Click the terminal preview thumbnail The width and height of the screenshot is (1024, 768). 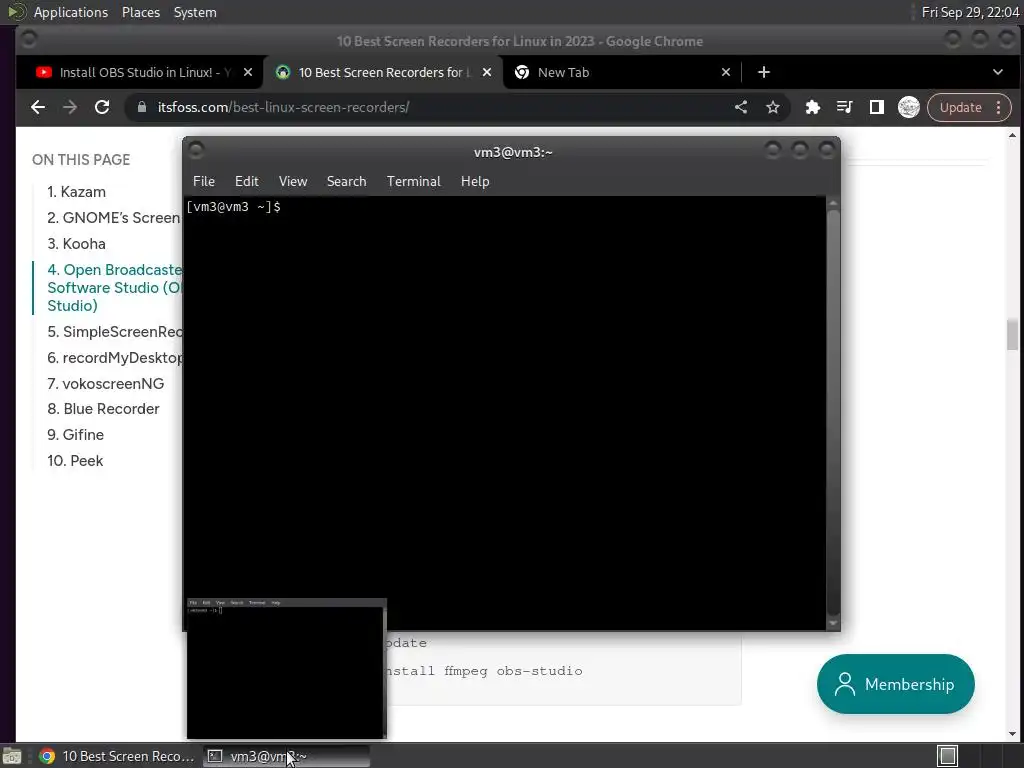coord(287,669)
